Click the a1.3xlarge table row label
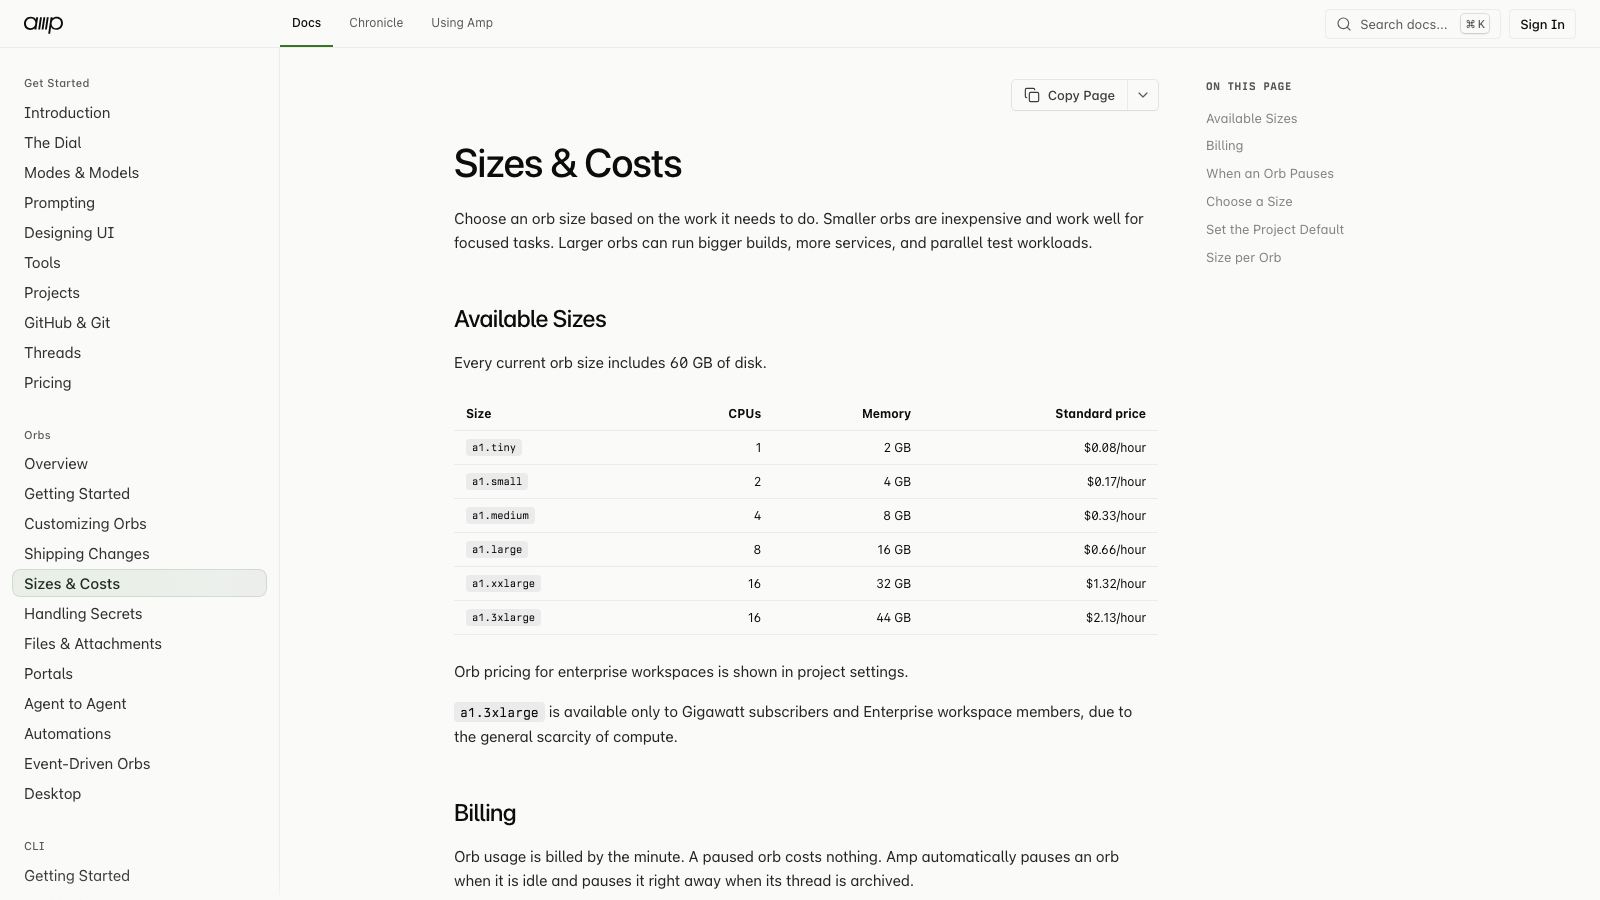Screen dimensions: 1600x900 [503, 618]
